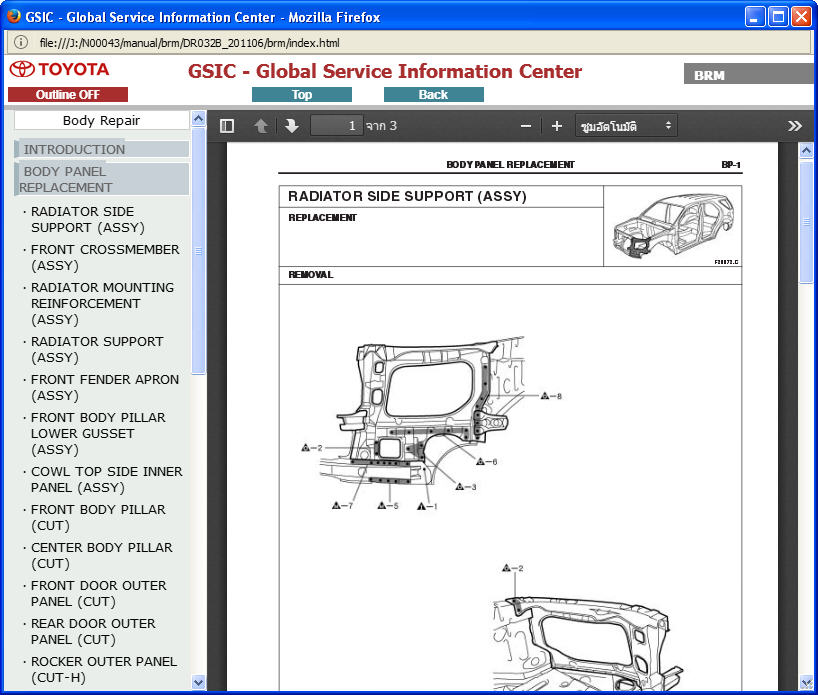Open RADIATOR SUPPORT (ASSY) link
Screen dimensions: 818x695
[x=97, y=350]
